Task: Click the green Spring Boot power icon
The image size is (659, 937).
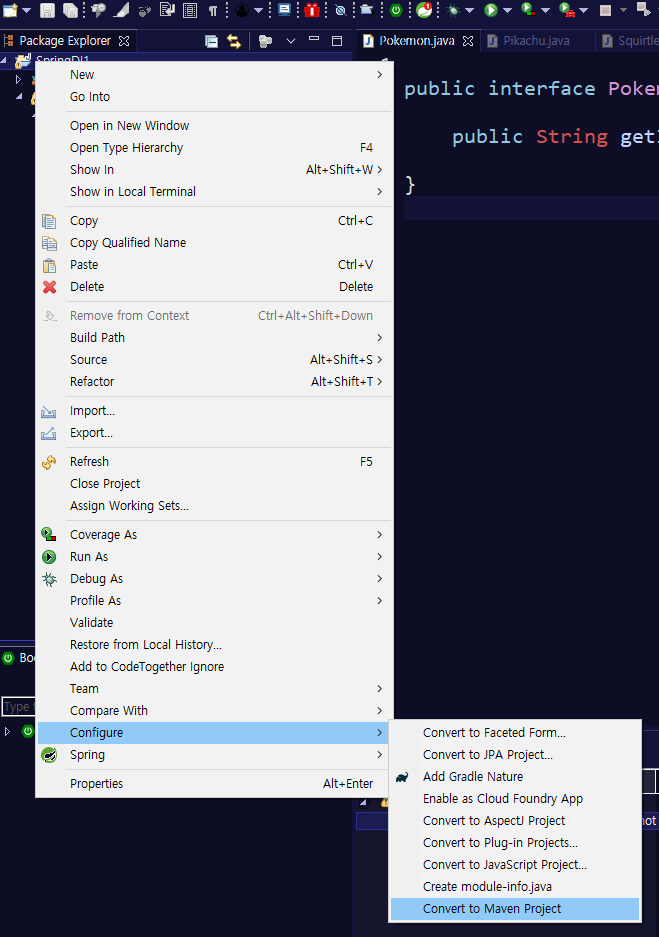Action: click(396, 10)
